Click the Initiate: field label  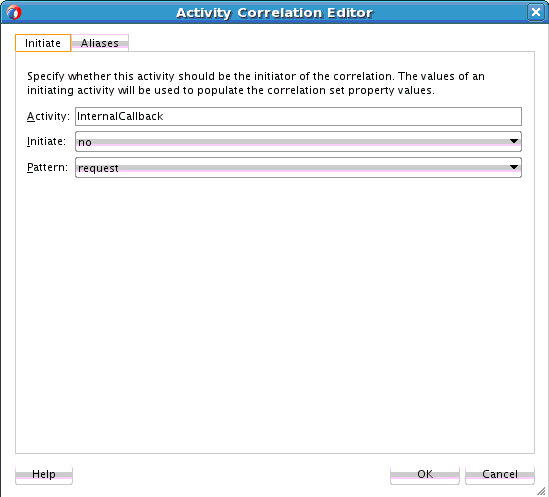click(46, 141)
